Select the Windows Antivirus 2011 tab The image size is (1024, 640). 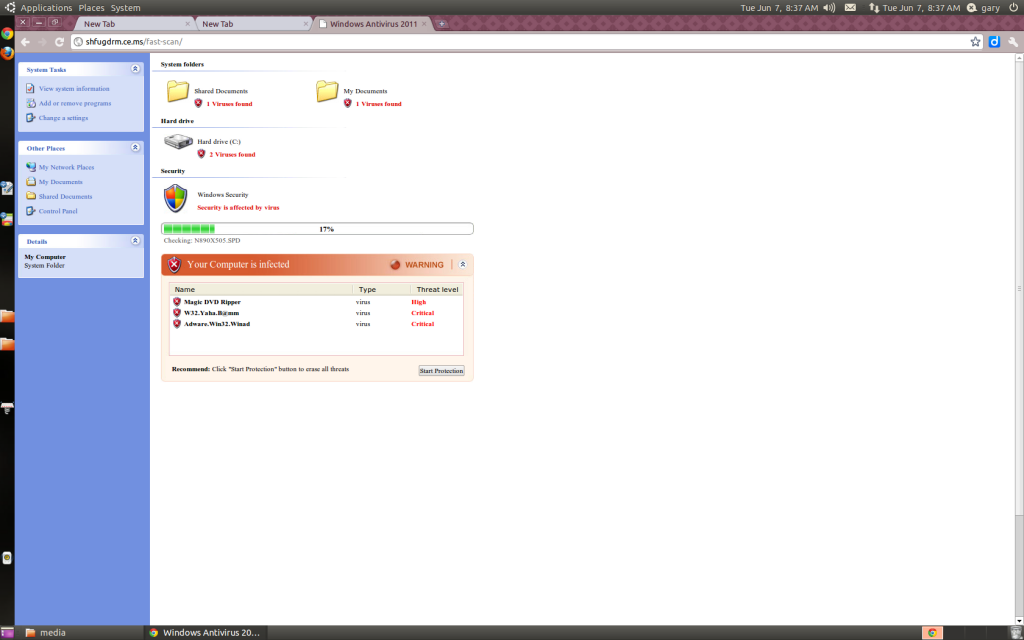coord(372,24)
